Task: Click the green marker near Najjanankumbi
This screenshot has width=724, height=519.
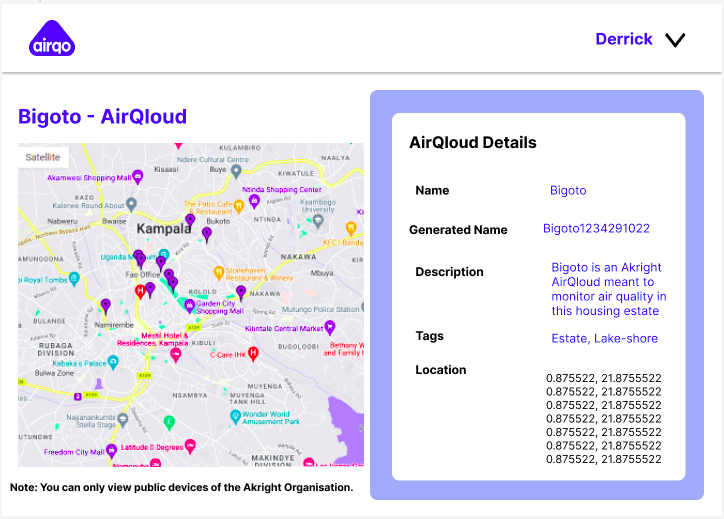Action: tap(169, 422)
